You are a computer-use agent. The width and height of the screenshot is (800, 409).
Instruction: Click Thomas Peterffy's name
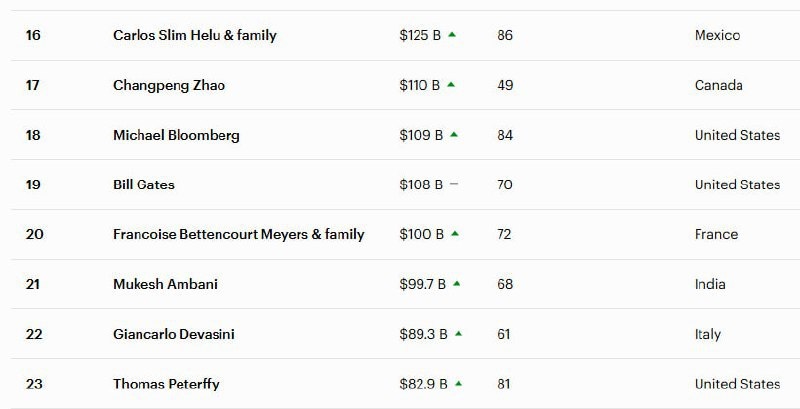coord(166,384)
